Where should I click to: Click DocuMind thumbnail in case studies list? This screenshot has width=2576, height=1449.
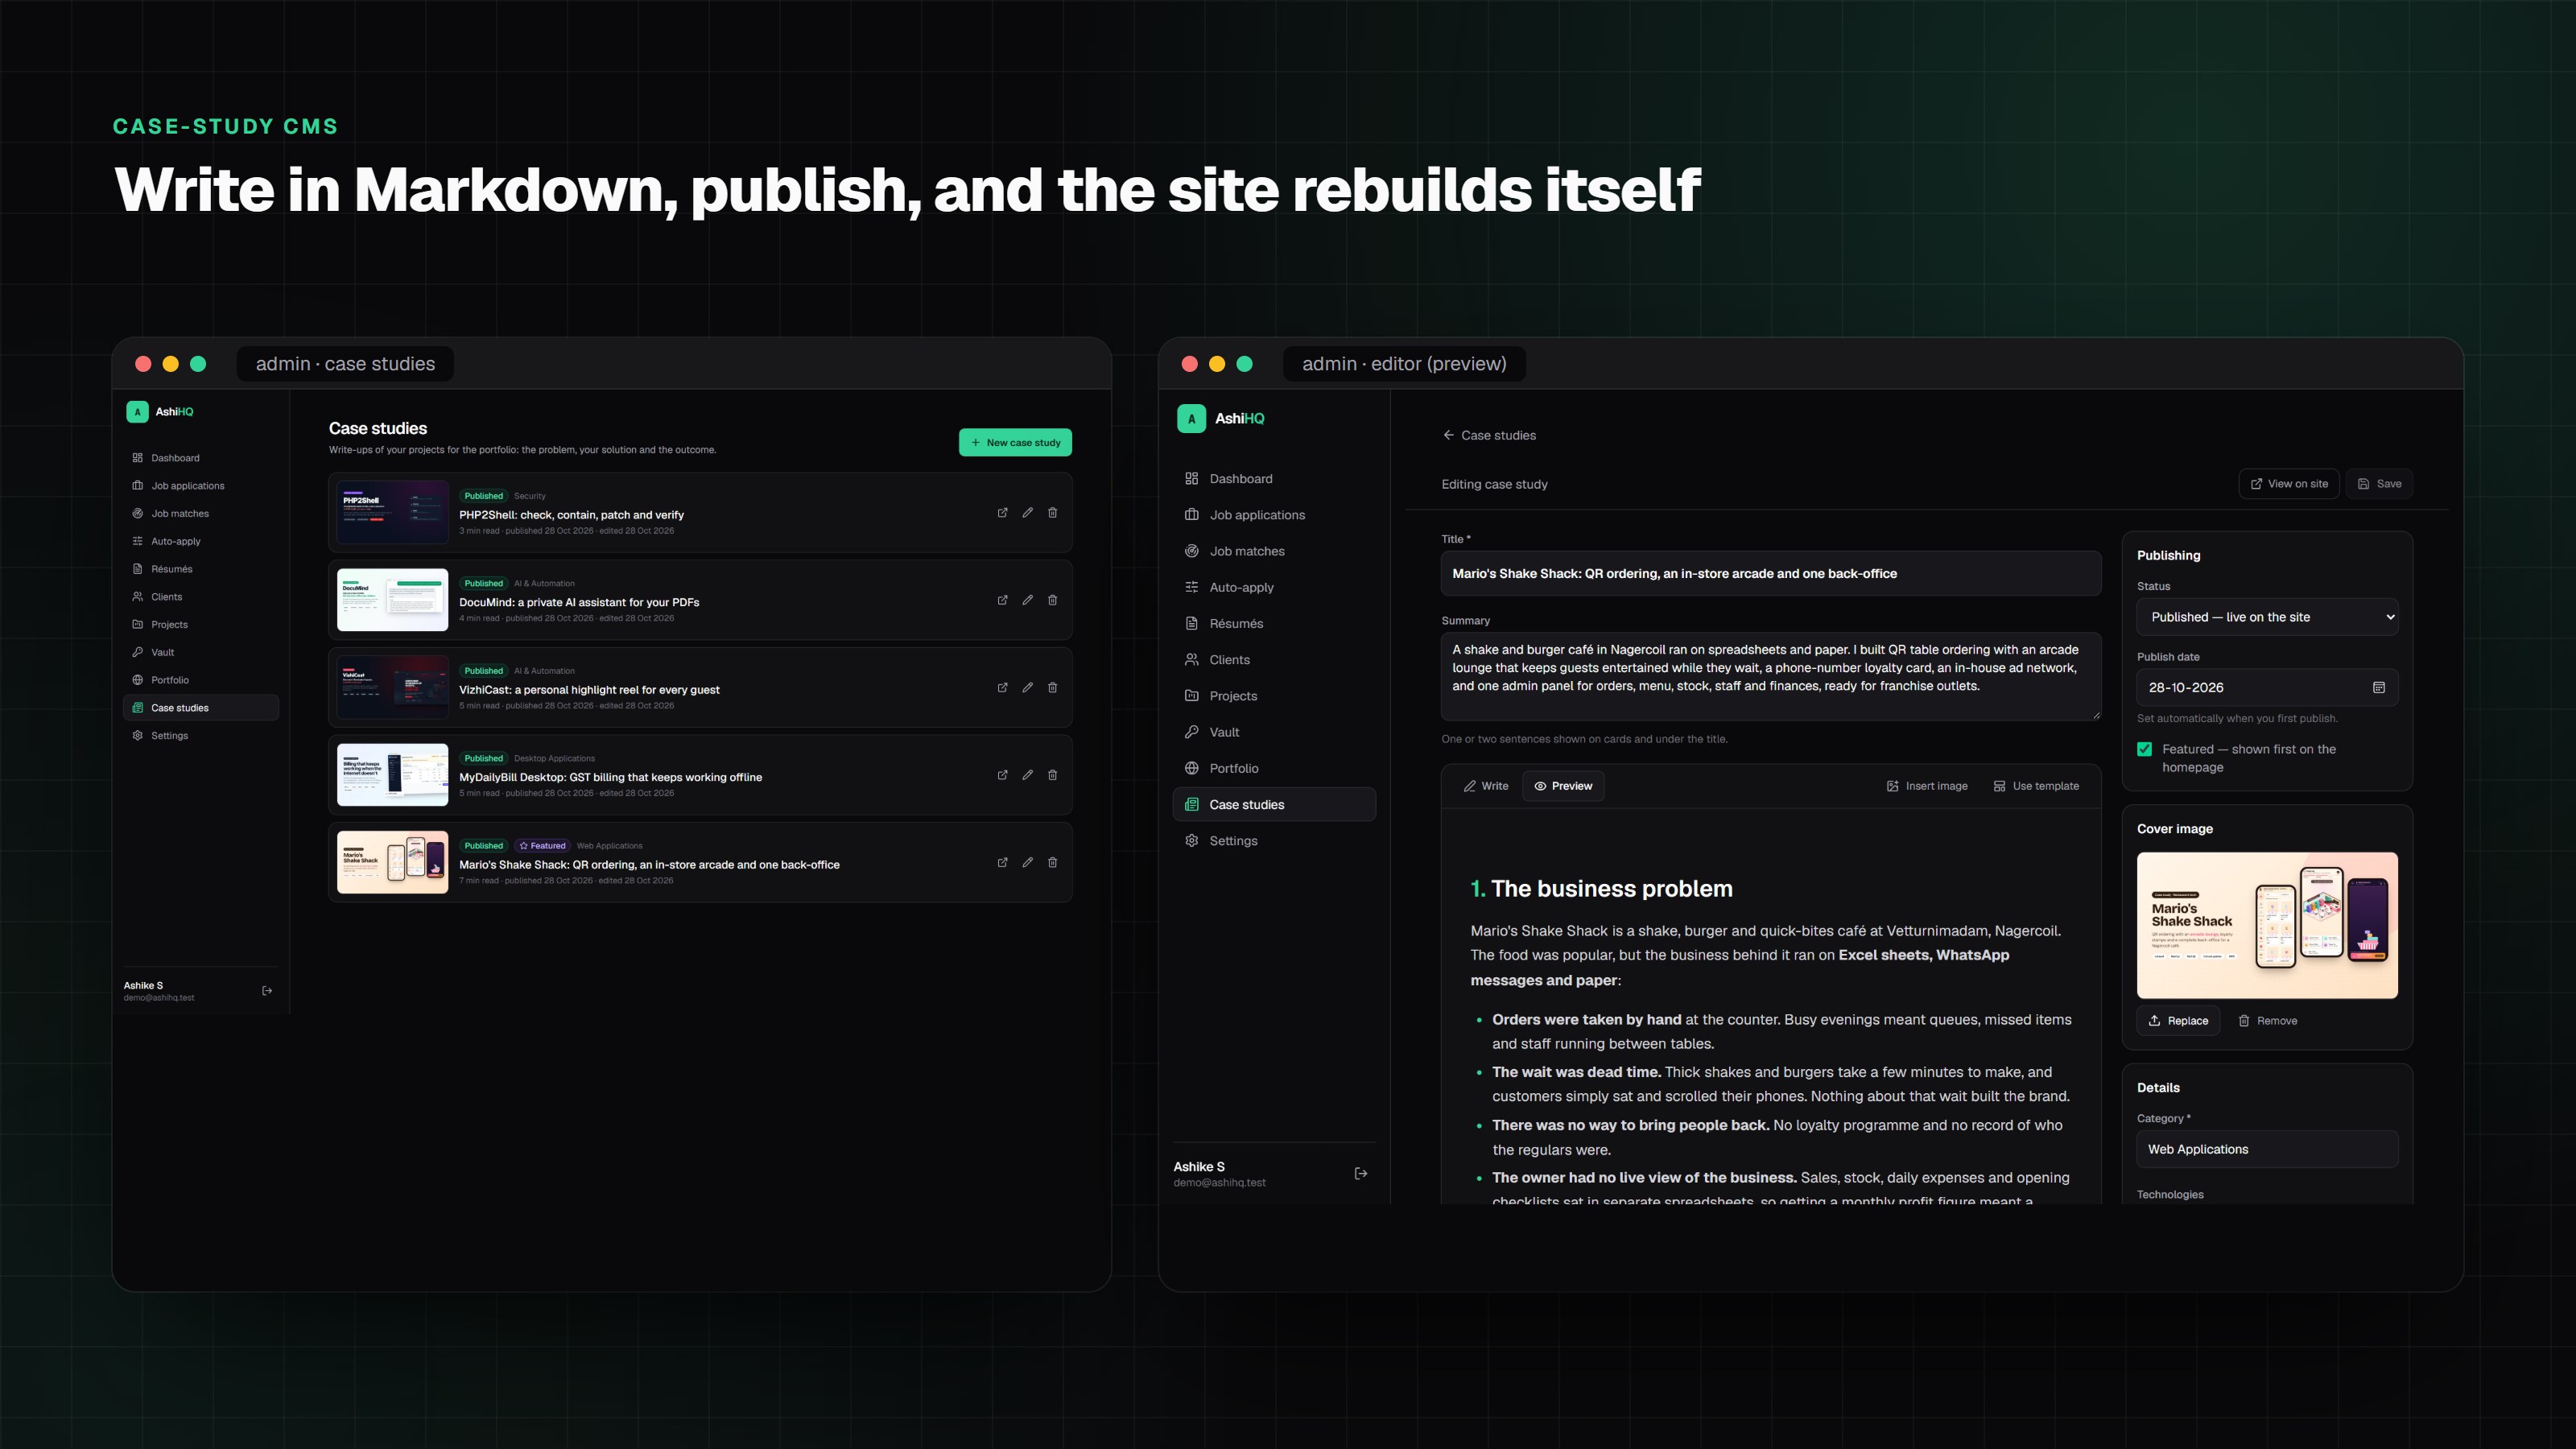click(392, 600)
